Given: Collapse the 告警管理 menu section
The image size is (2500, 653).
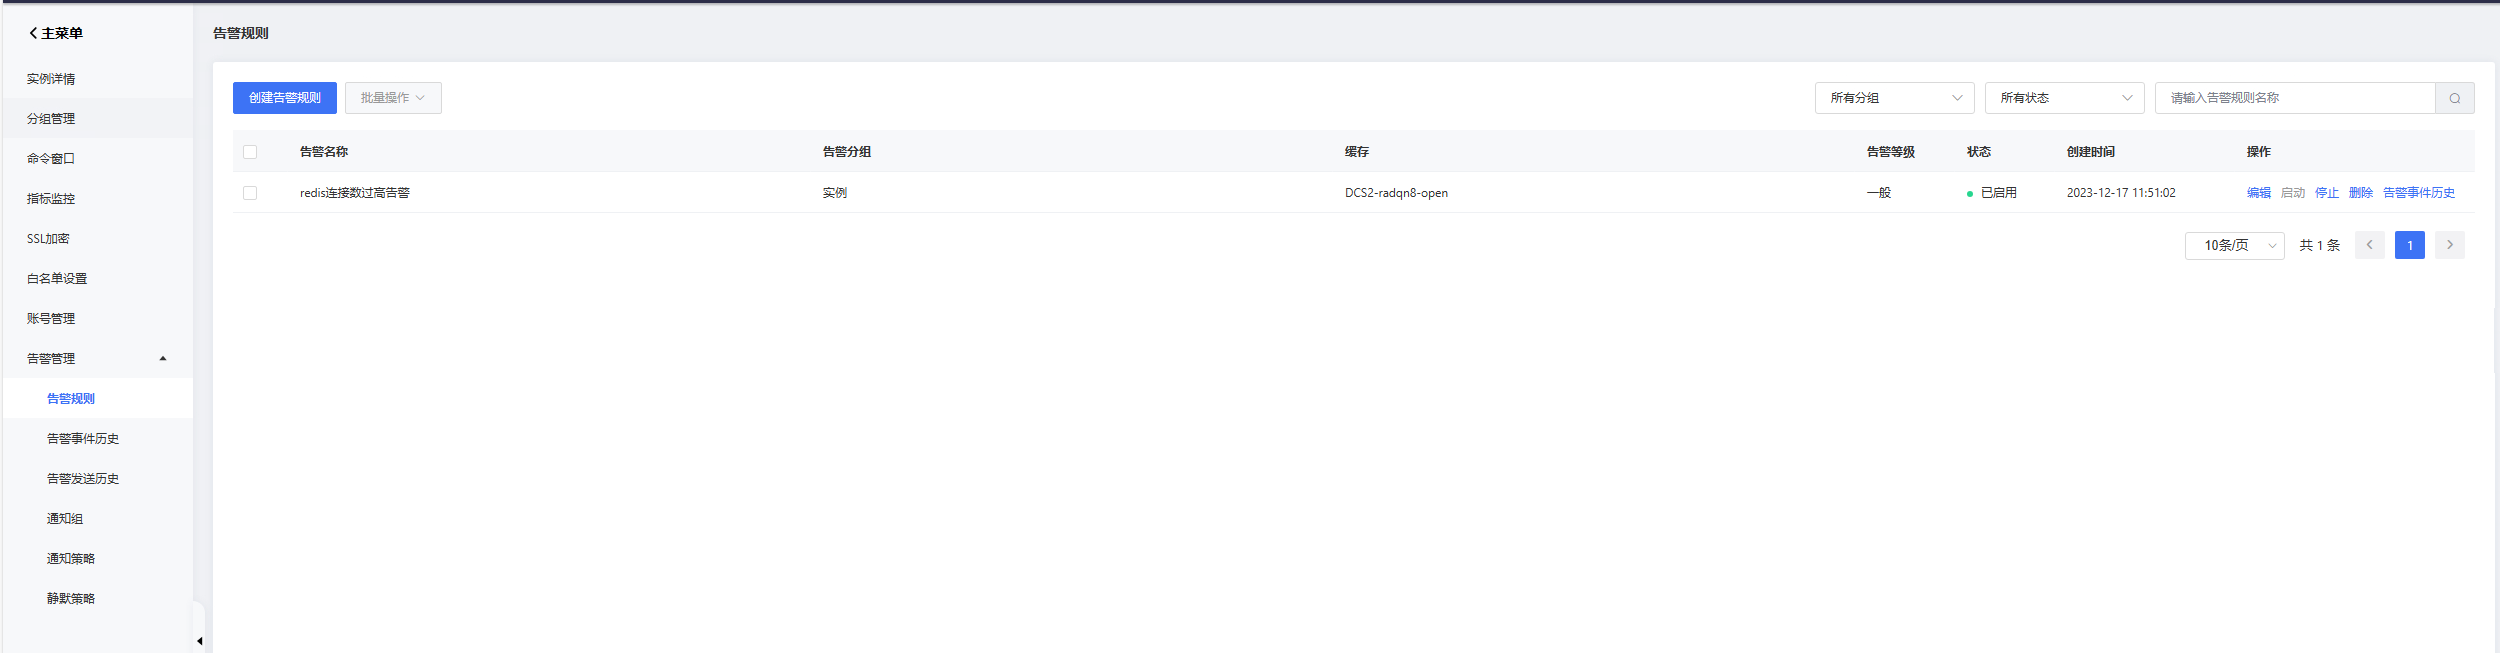Looking at the screenshot, I should 97,358.
